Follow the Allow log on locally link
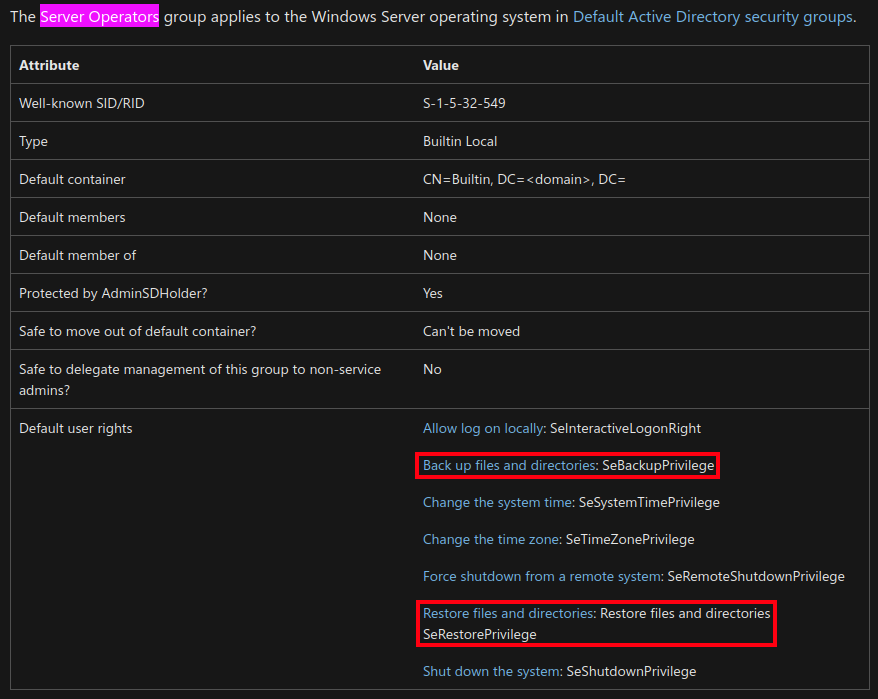The image size is (878, 699). [x=483, y=428]
